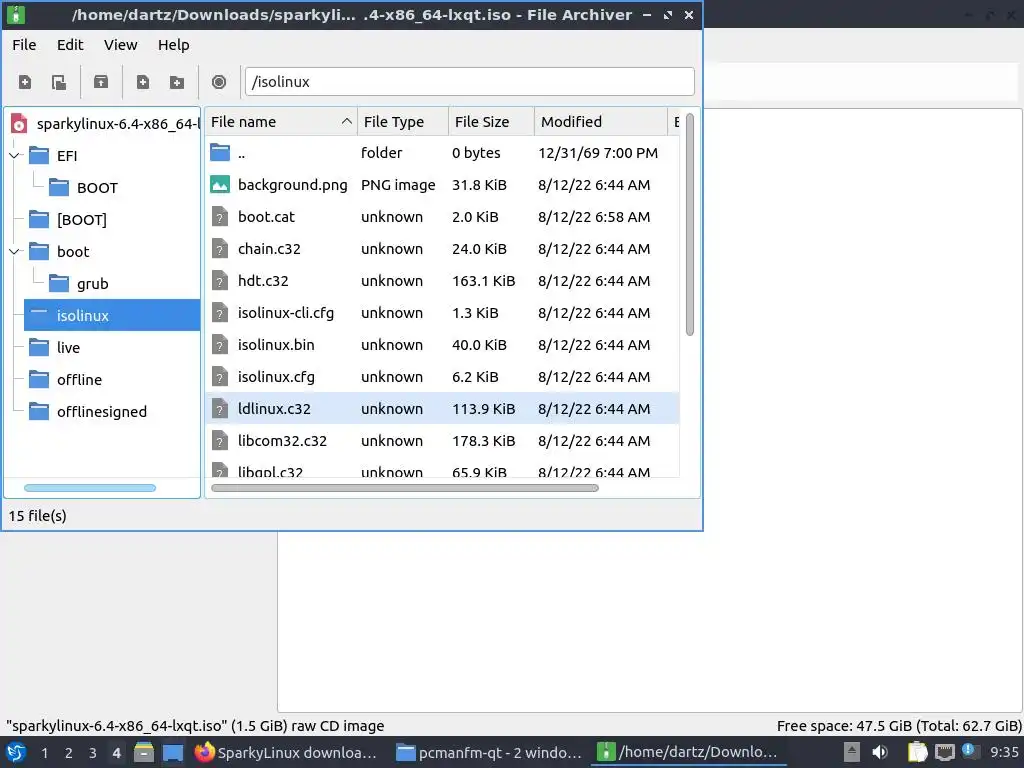Image resolution: width=1024 pixels, height=768 pixels.
Task: Click the New archive toolbar icon
Action: click(x=25, y=82)
